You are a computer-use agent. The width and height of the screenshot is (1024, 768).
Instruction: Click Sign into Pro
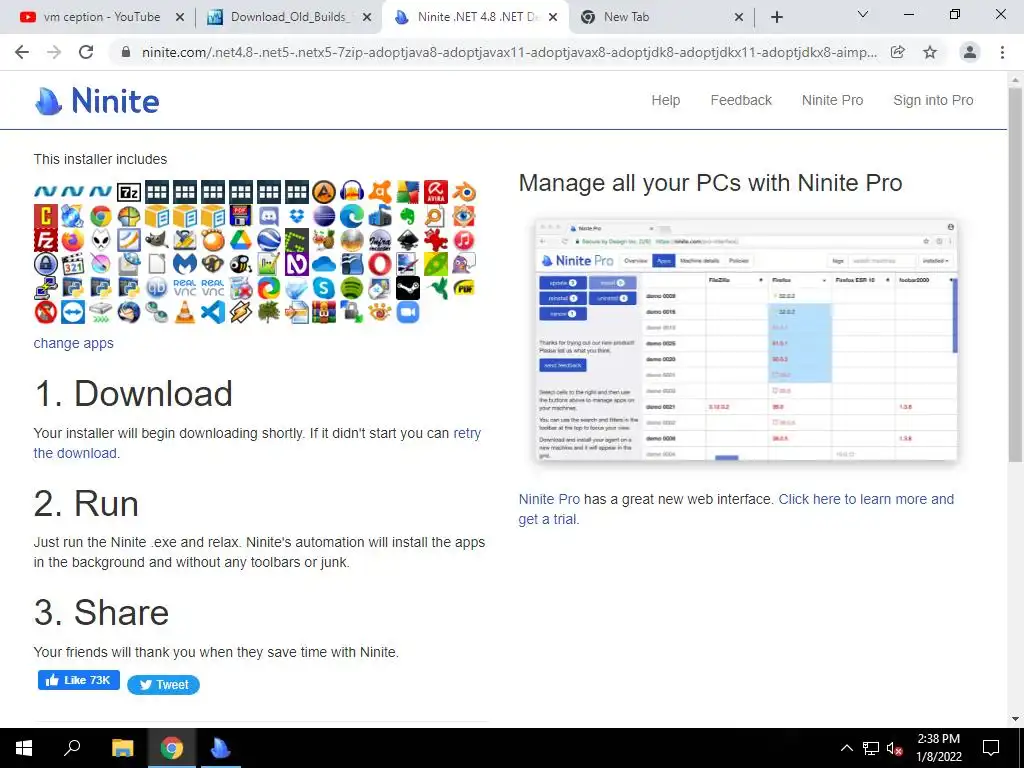point(933,100)
